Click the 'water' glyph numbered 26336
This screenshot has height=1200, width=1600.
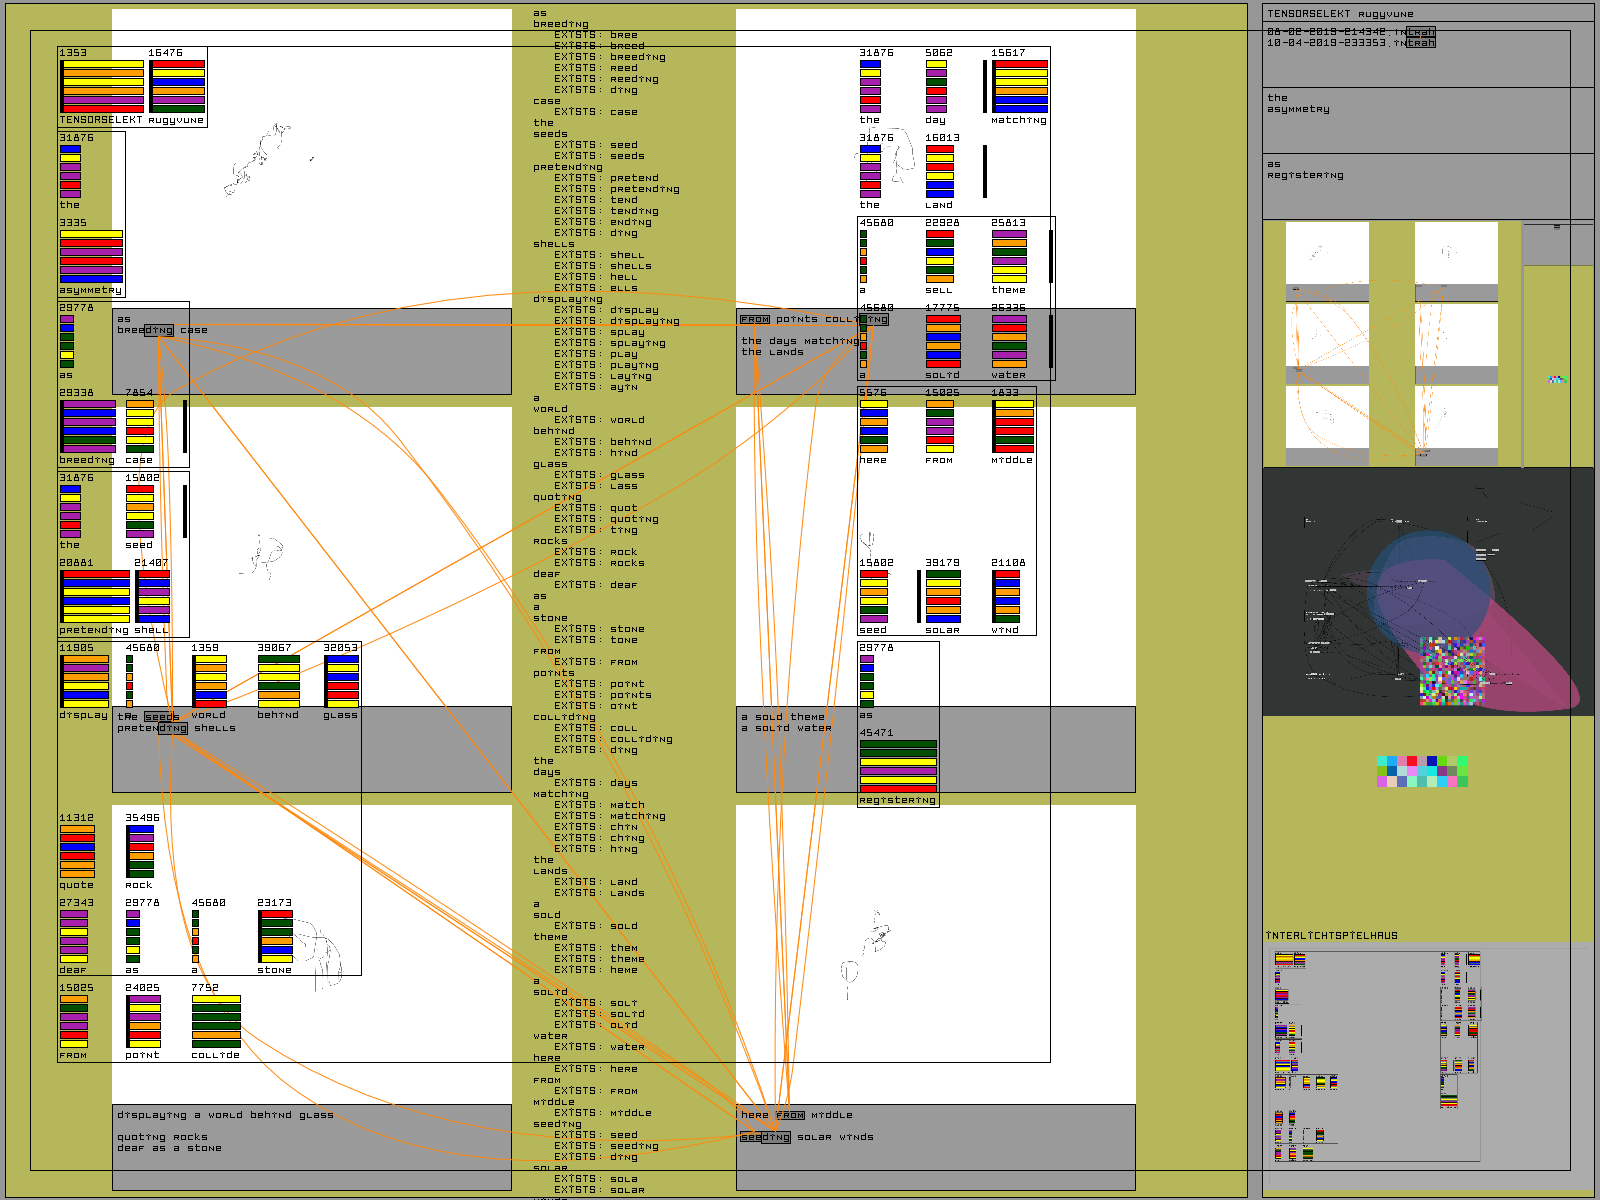[x=1009, y=341]
